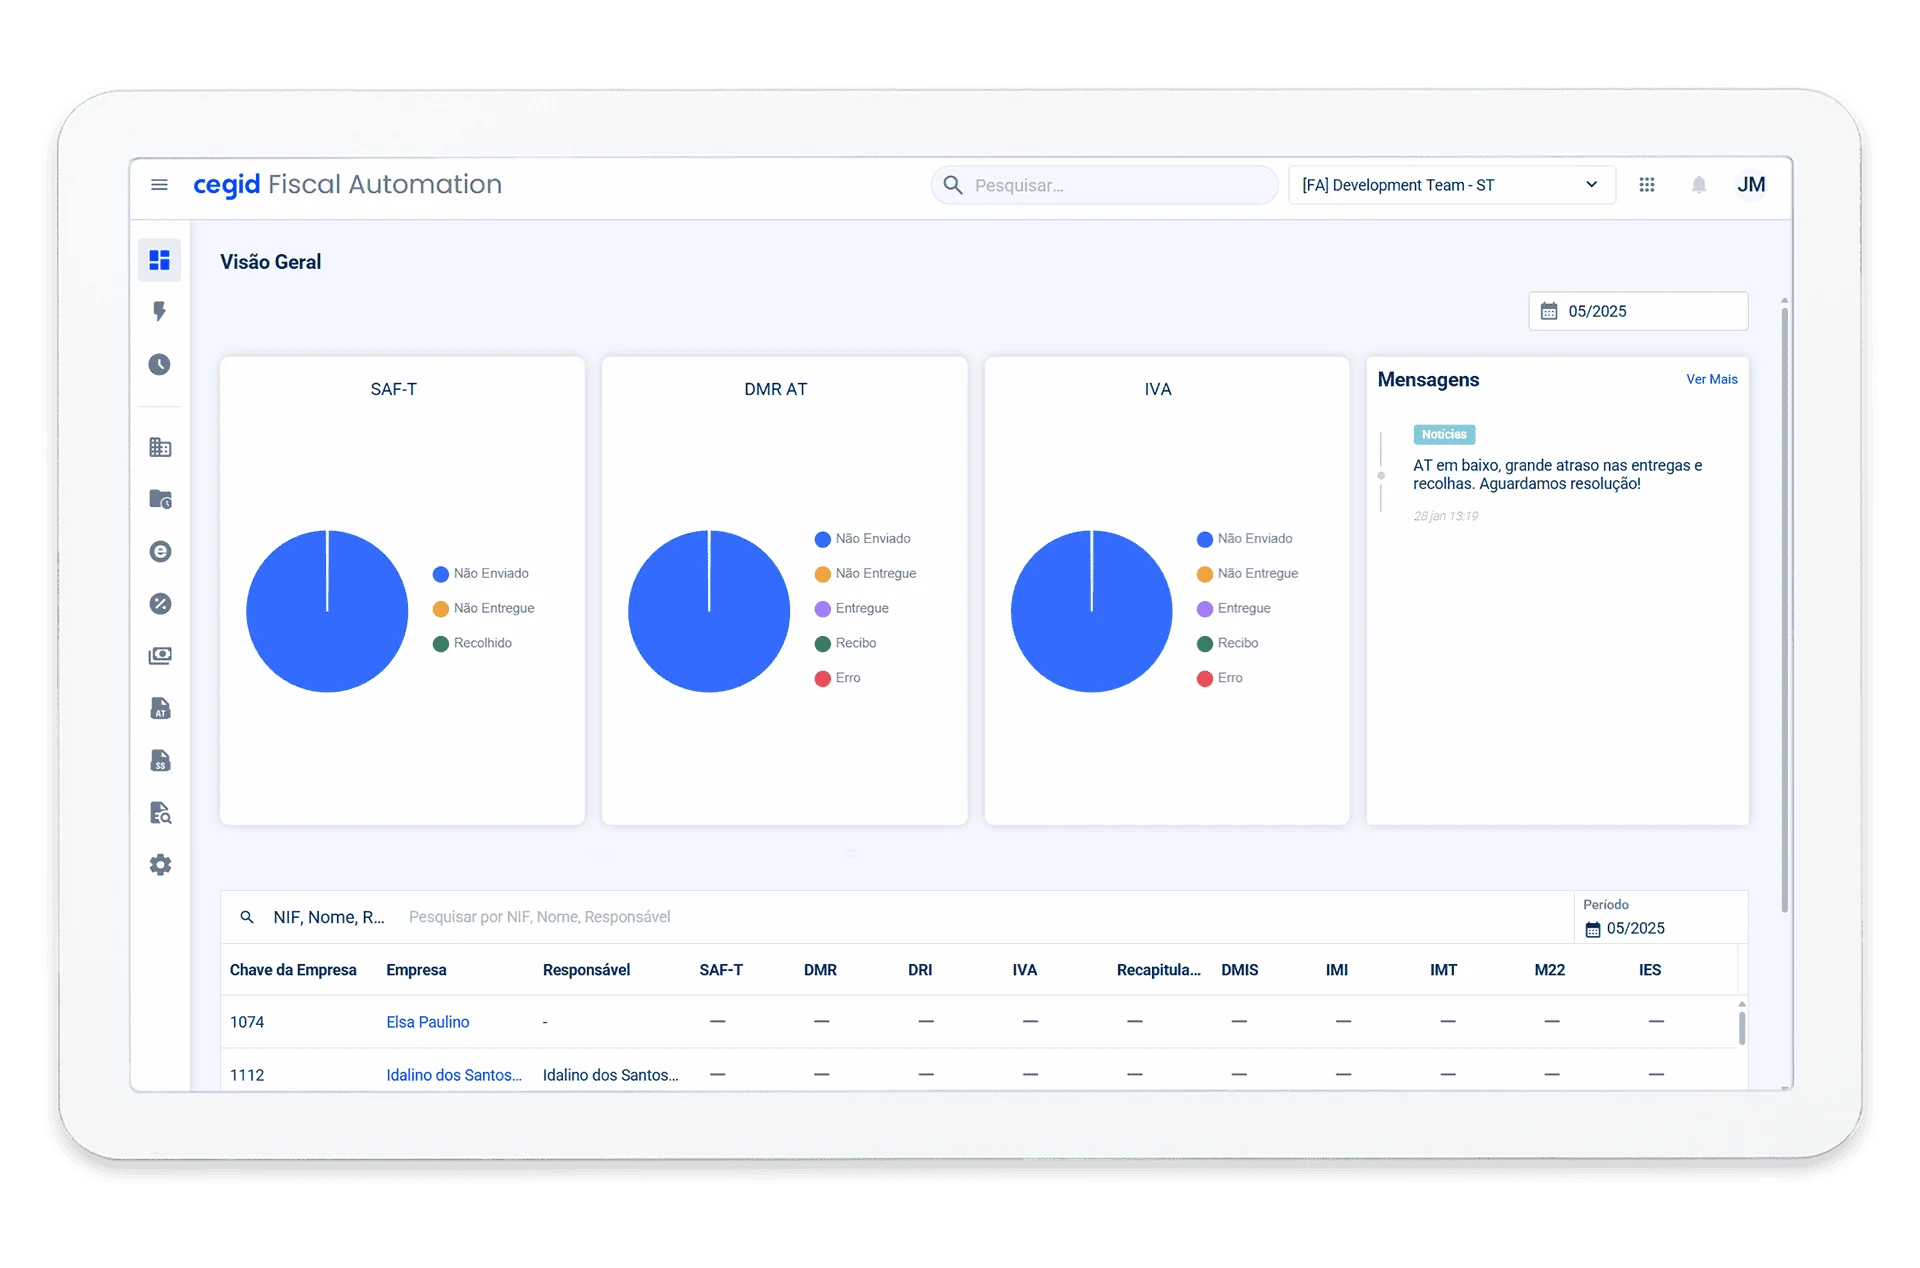Click the Ver Mais link in Mensagens panel
This screenshot has width=1920, height=1268.
(1711, 379)
